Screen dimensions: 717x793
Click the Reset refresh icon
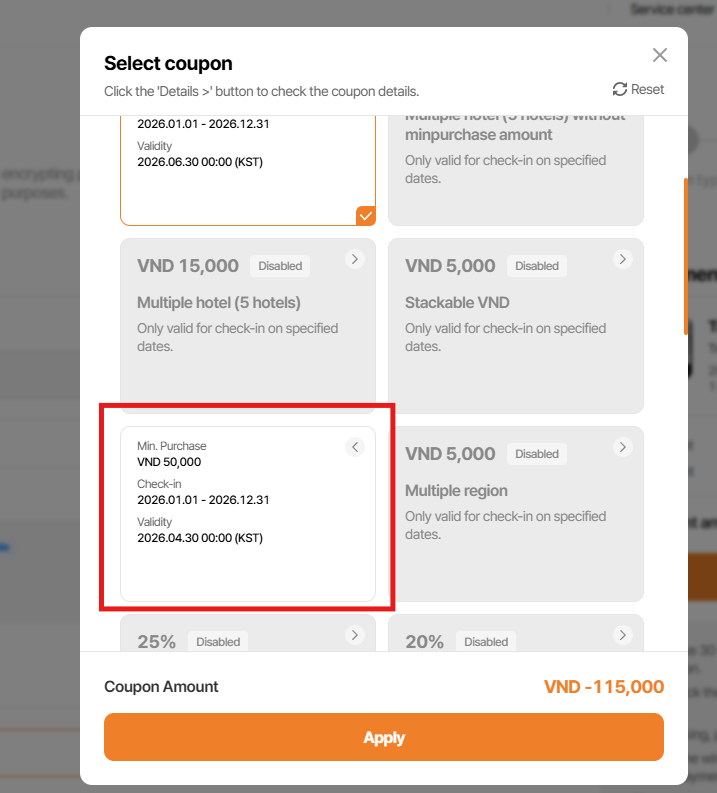click(x=620, y=89)
